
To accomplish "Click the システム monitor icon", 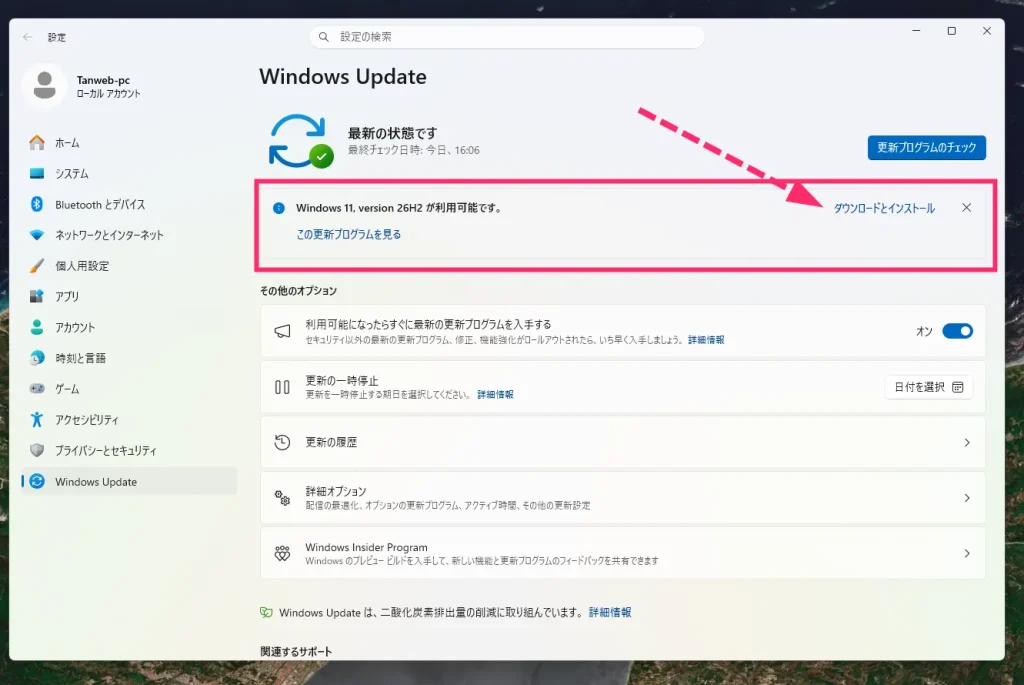I will pos(37,173).
